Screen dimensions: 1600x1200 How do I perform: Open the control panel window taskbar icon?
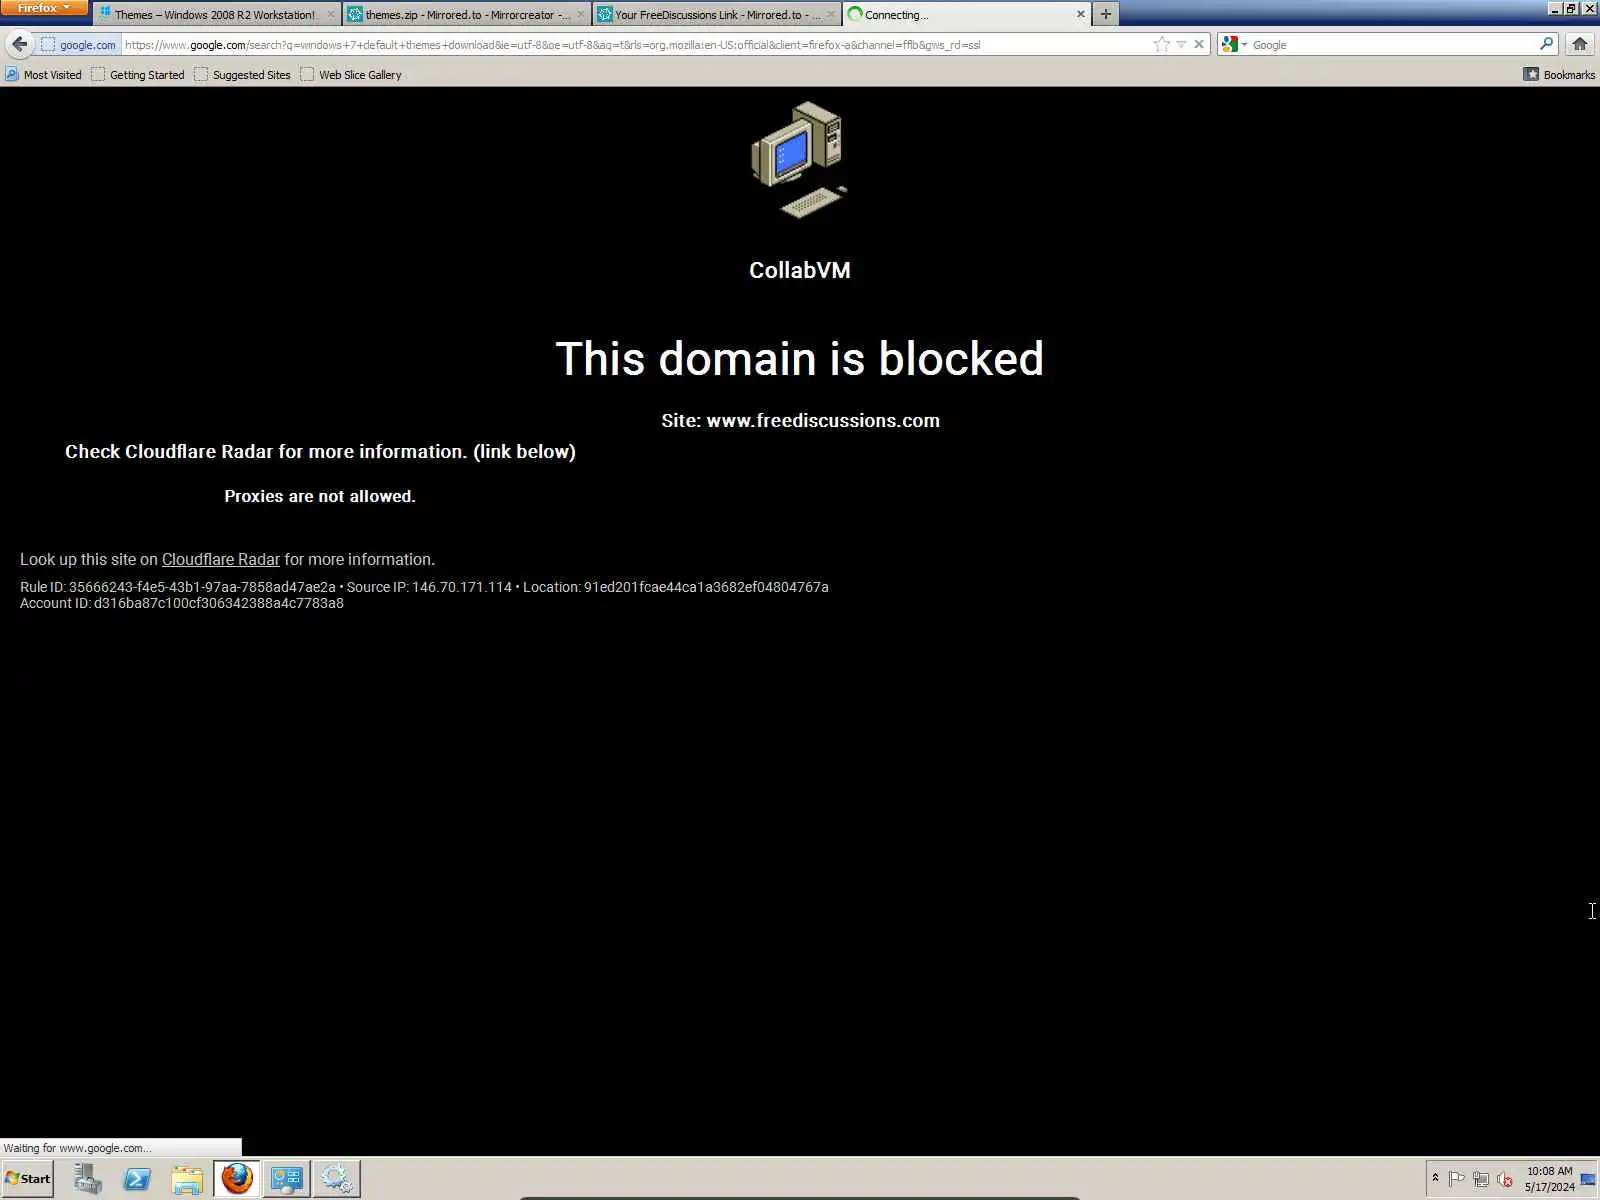click(x=287, y=1179)
